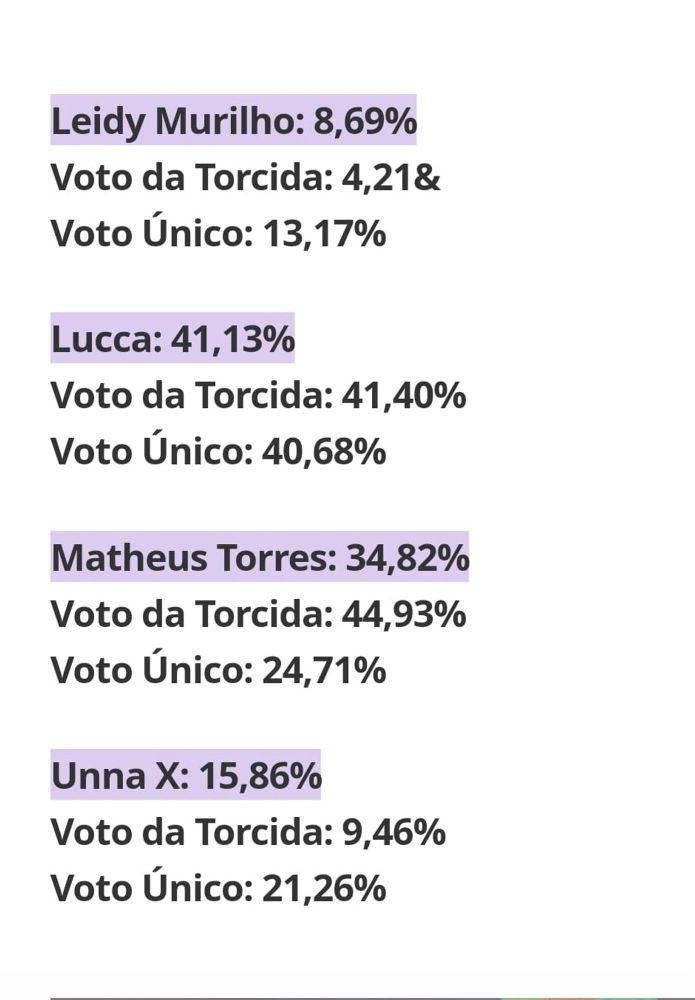Click the 40,68% value under Lucca
The image size is (695, 1000).
click(x=324, y=452)
